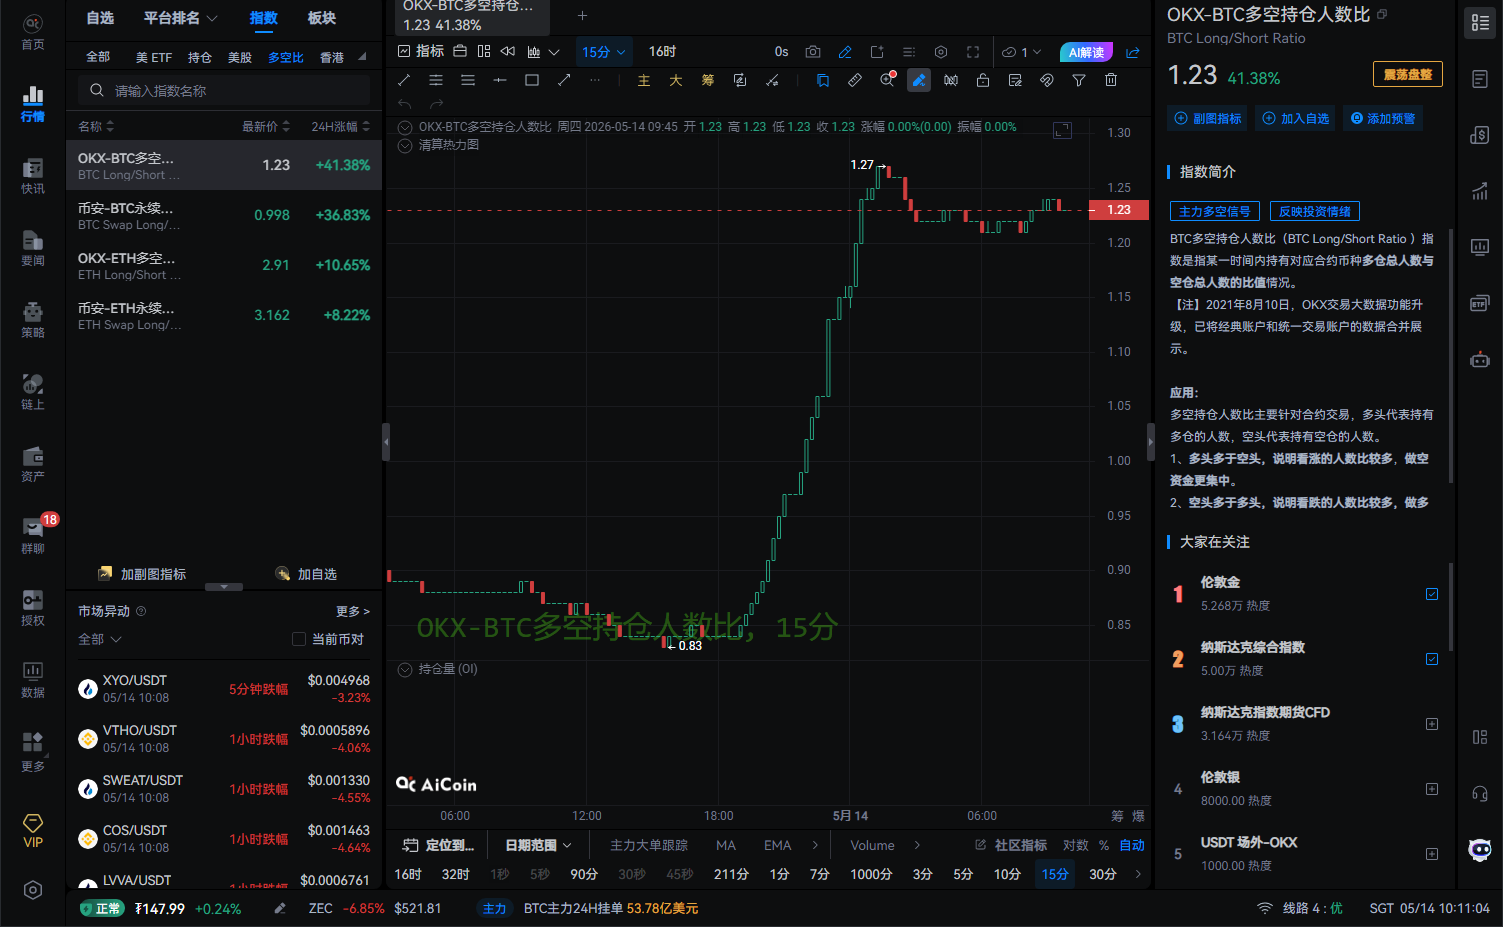The height and width of the screenshot is (927, 1503).
Task: Select the 香港 category tab
Action: coord(332,57)
